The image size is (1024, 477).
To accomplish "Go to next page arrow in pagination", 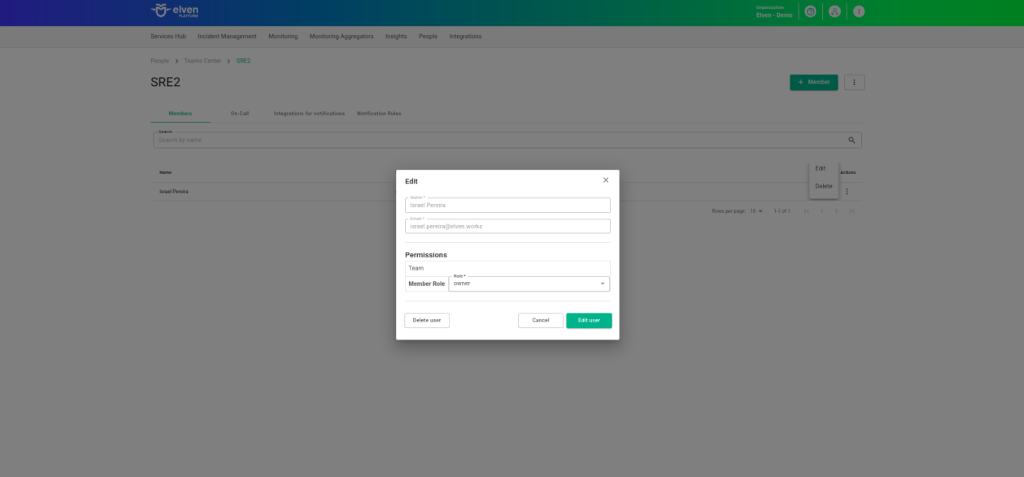I will pos(837,211).
